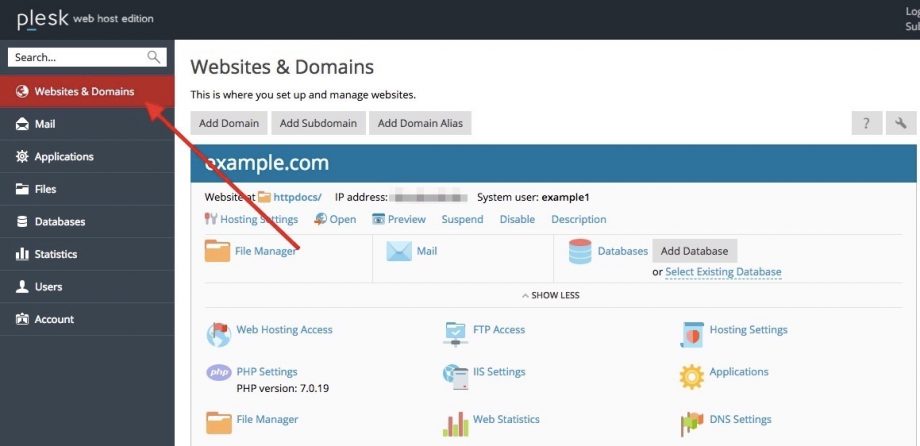This screenshot has height=446, width=920.
Task: Click the FTP Access icon
Action: click(455, 333)
